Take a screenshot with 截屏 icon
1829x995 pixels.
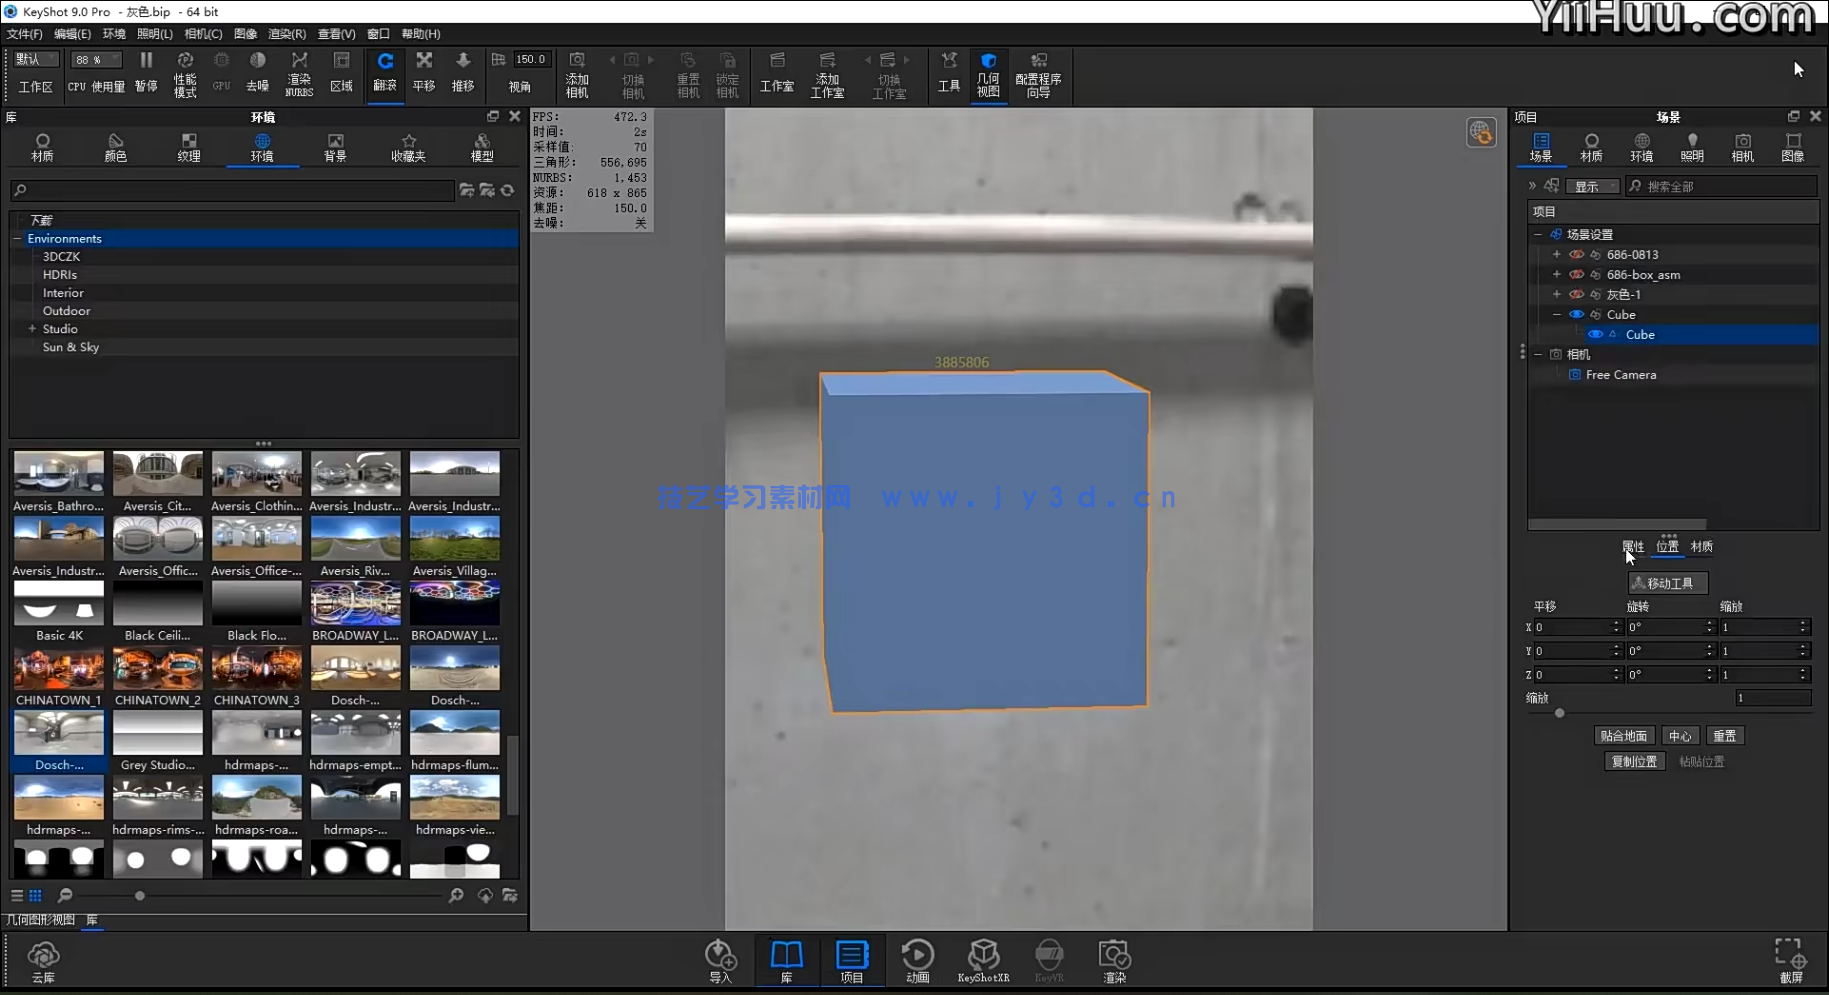click(1789, 959)
